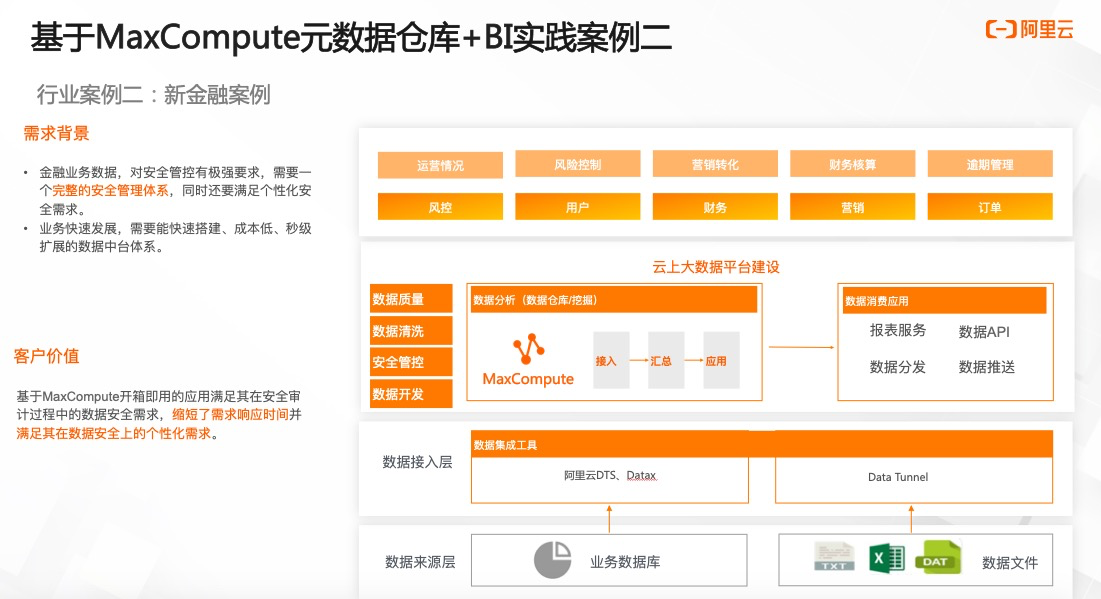The width and height of the screenshot is (1101, 599).
Task: Click the 数据质量 block
Action: pyautogui.click(x=411, y=298)
